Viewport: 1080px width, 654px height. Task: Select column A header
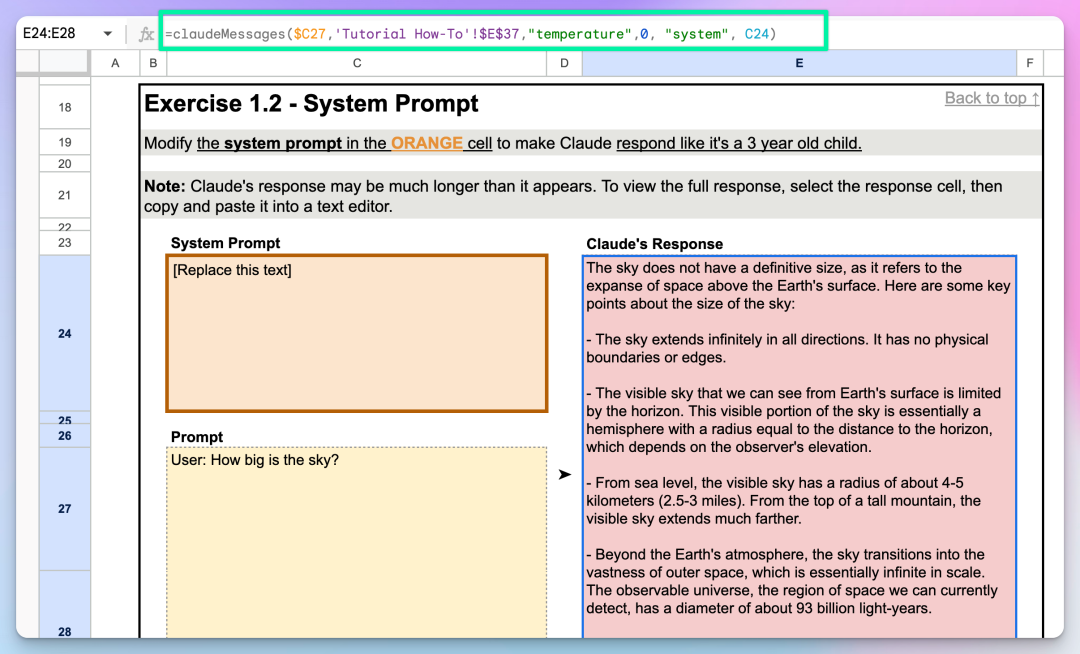[x=115, y=64]
